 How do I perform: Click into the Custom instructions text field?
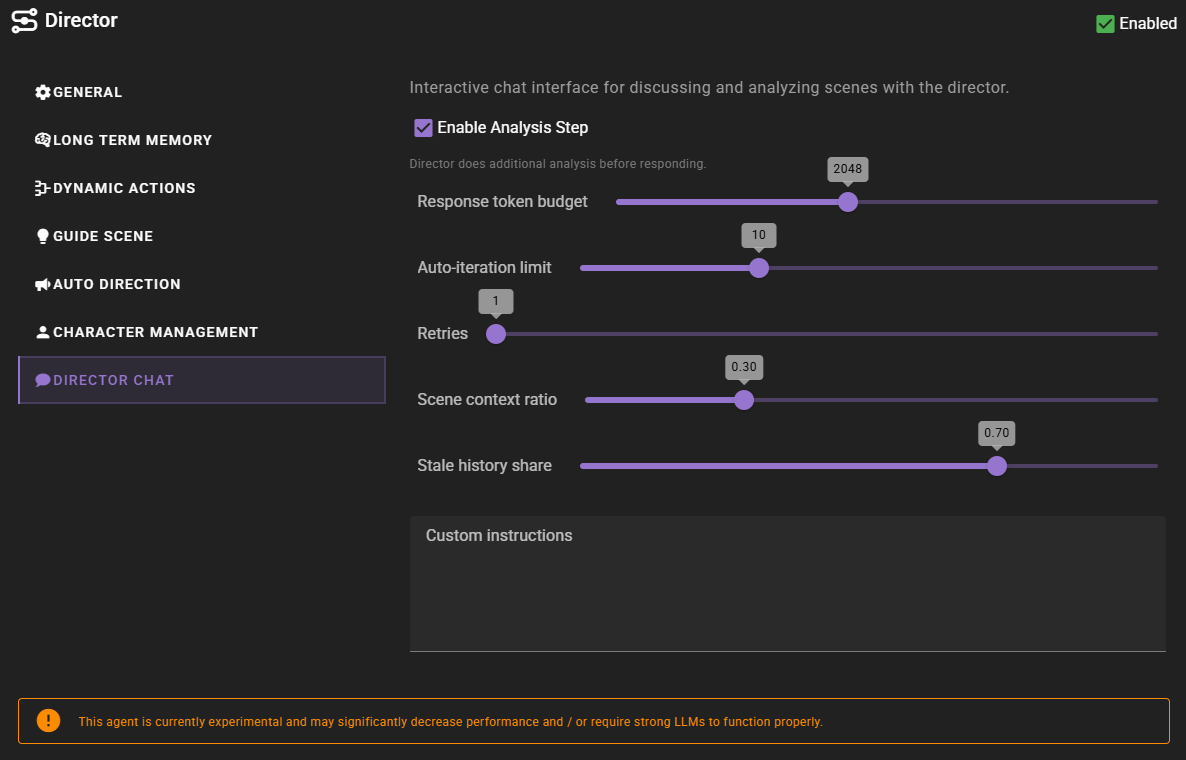(x=787, y=595)
